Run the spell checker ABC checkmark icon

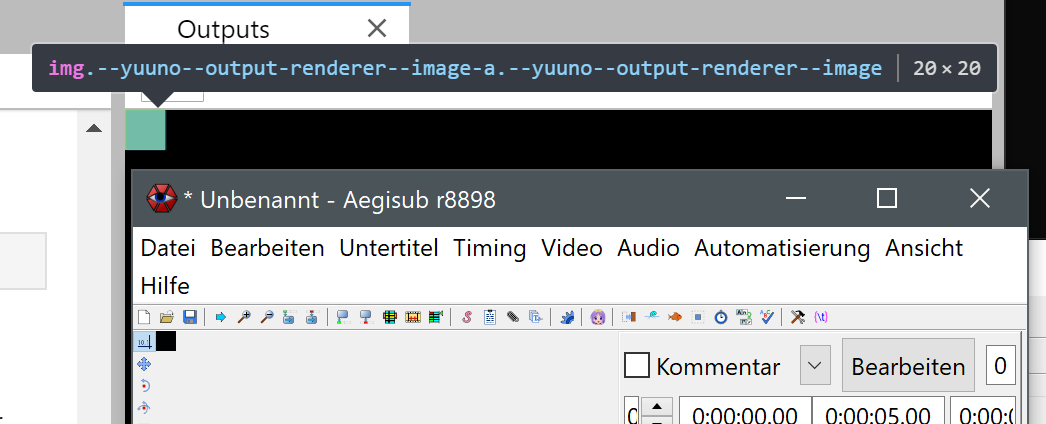coord(767,317)
